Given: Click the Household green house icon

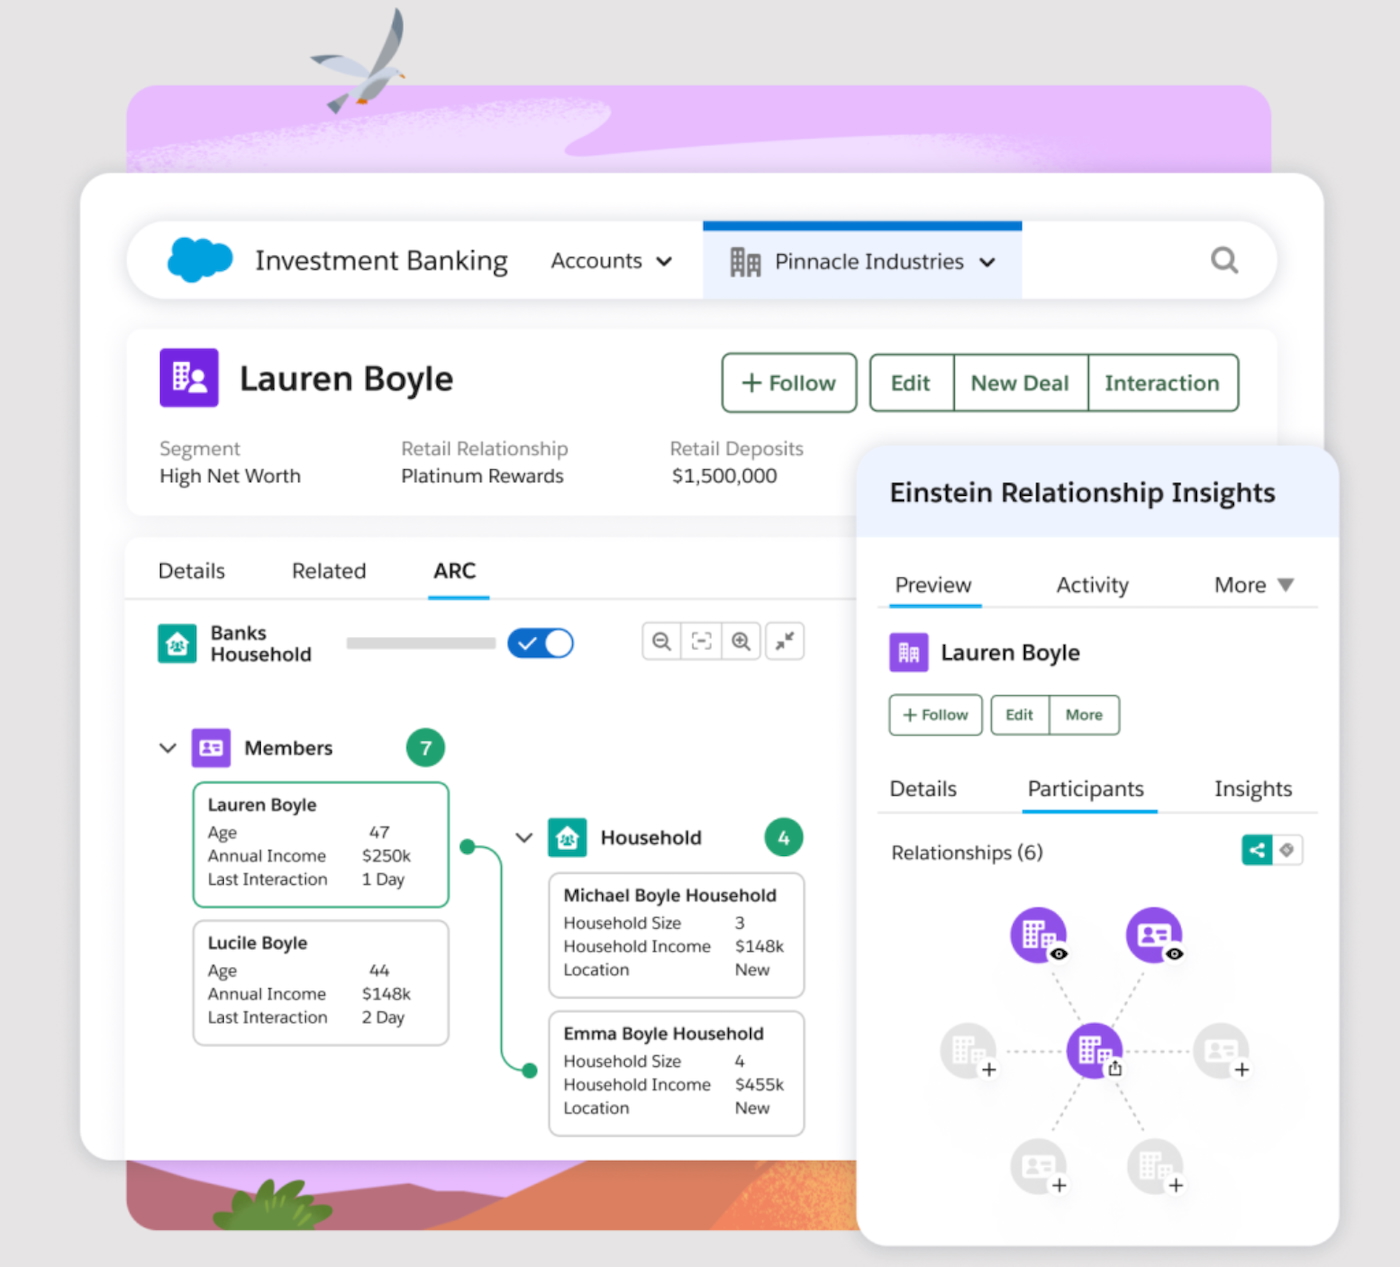Looking at the screenshot, I should (x=567, y=838).
